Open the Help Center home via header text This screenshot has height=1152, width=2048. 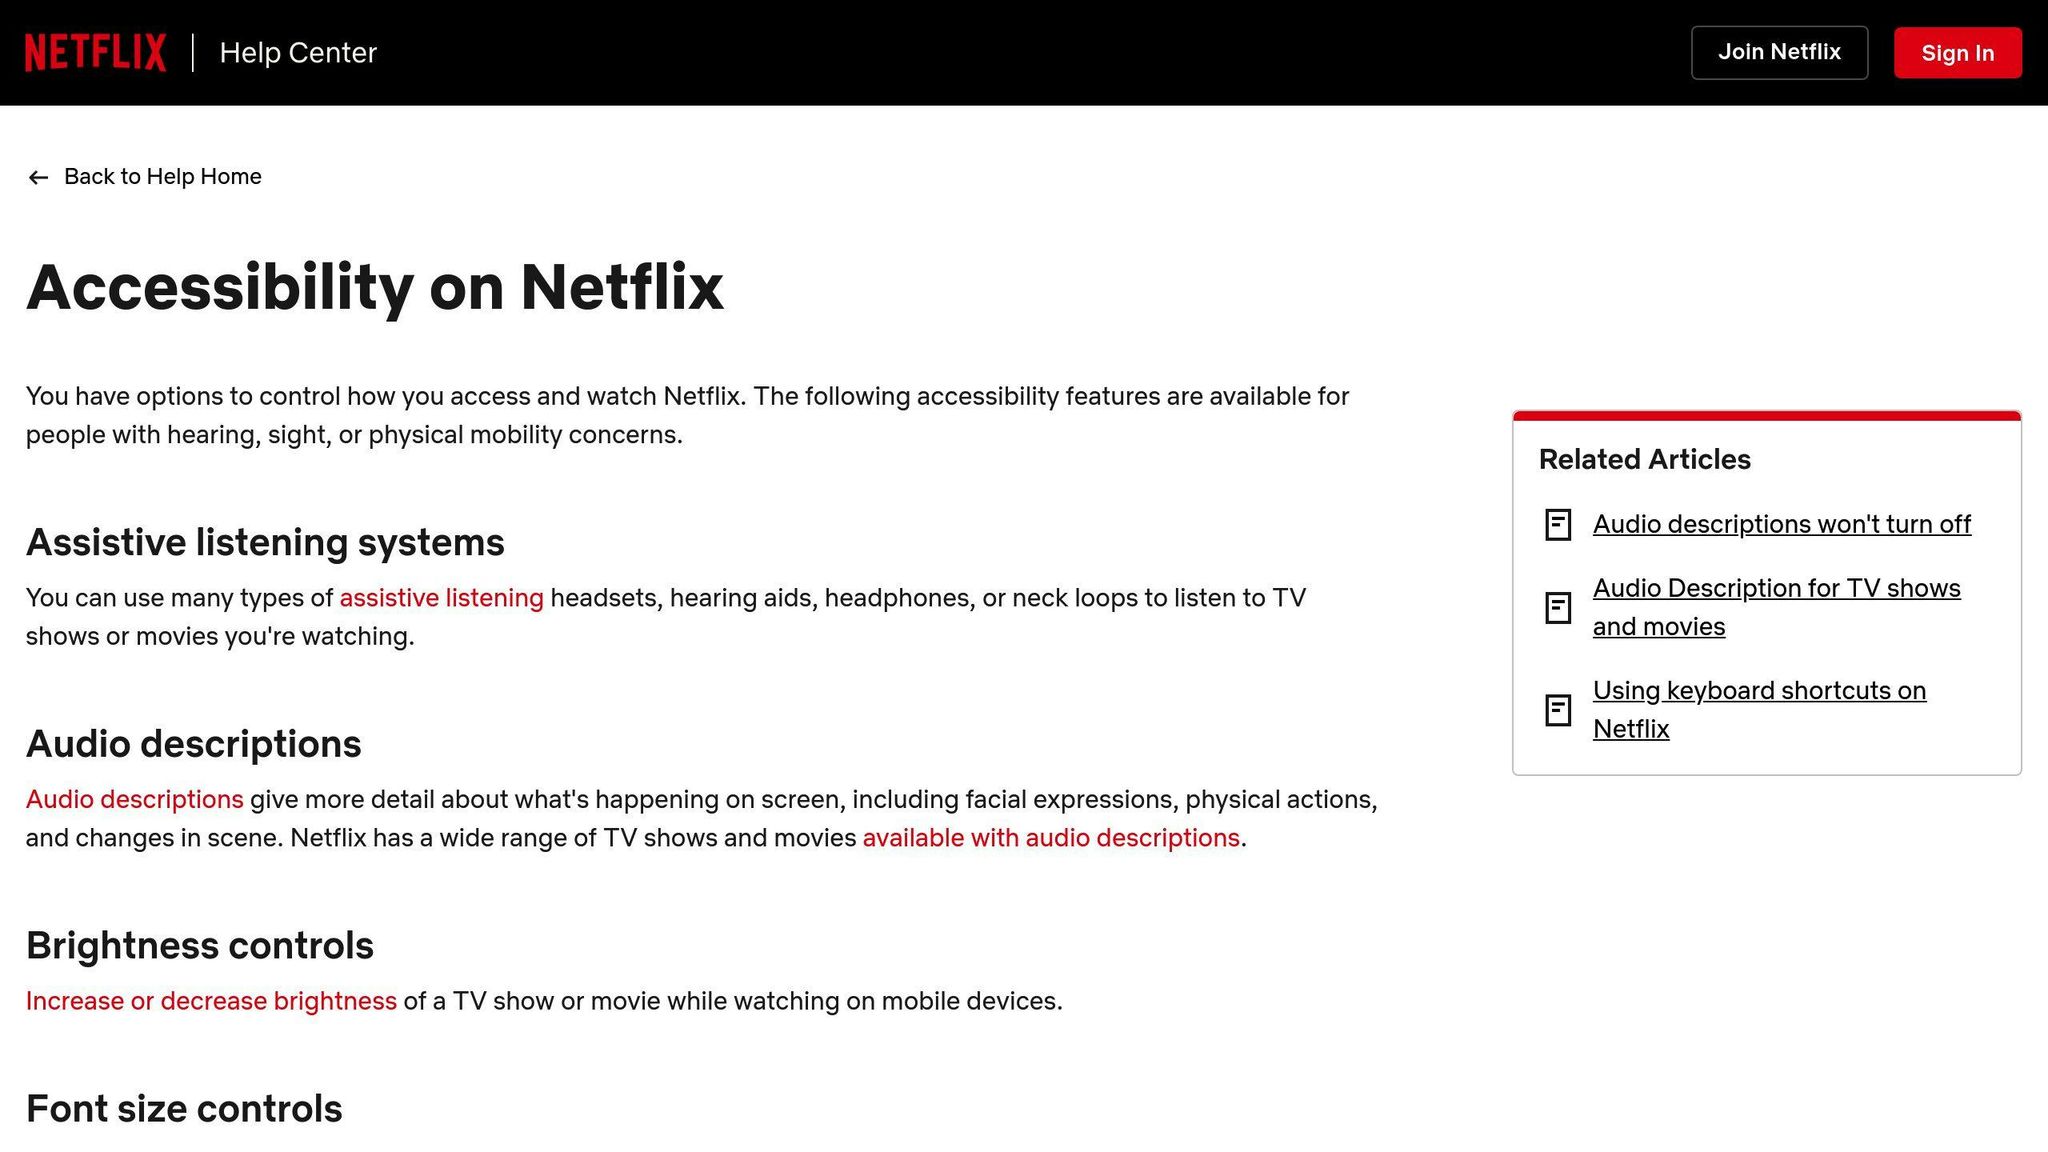tap(297, 52)
